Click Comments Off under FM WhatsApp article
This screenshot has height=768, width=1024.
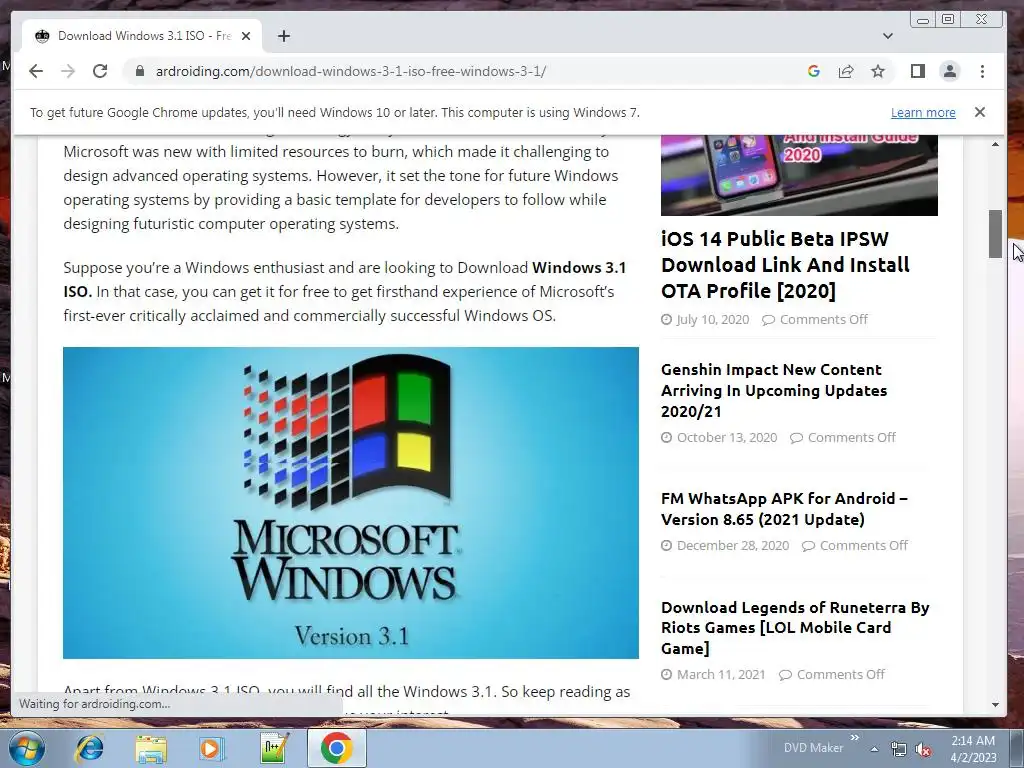click(864, 545)
